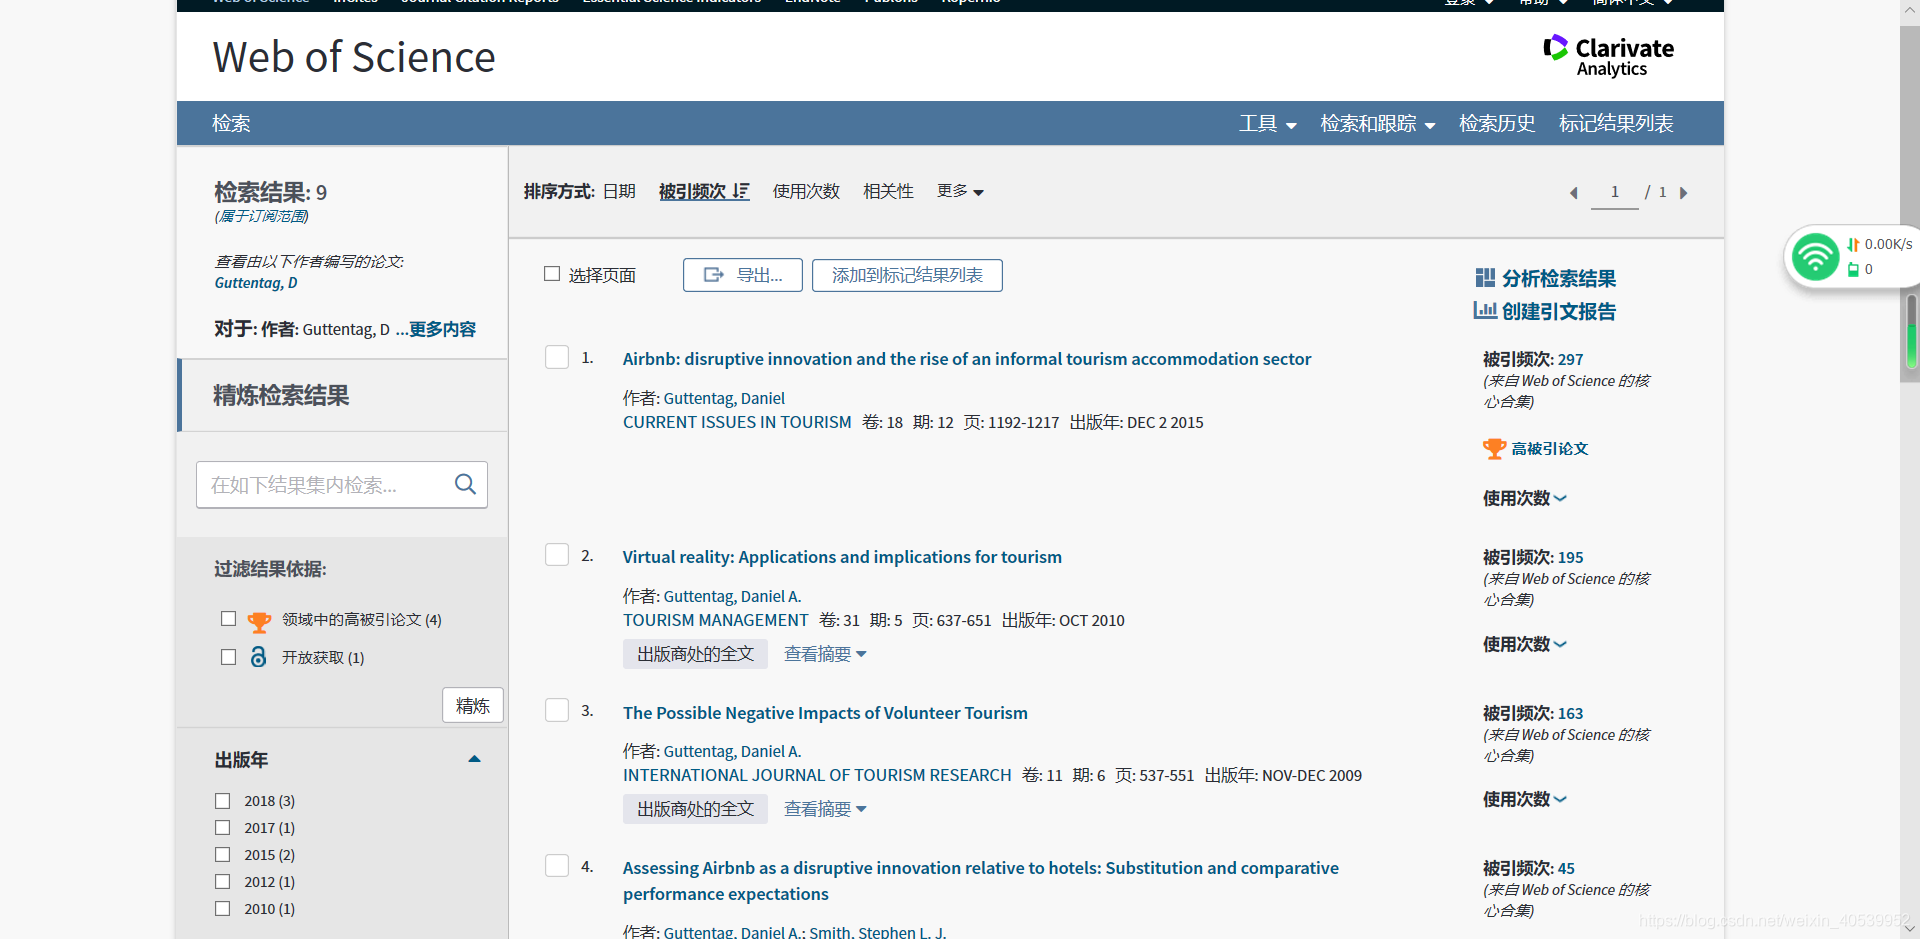This screenshot has width=1920, height=939.
Task: Open the 更多 sort options dropdown
Action: [x=960, y=191]
